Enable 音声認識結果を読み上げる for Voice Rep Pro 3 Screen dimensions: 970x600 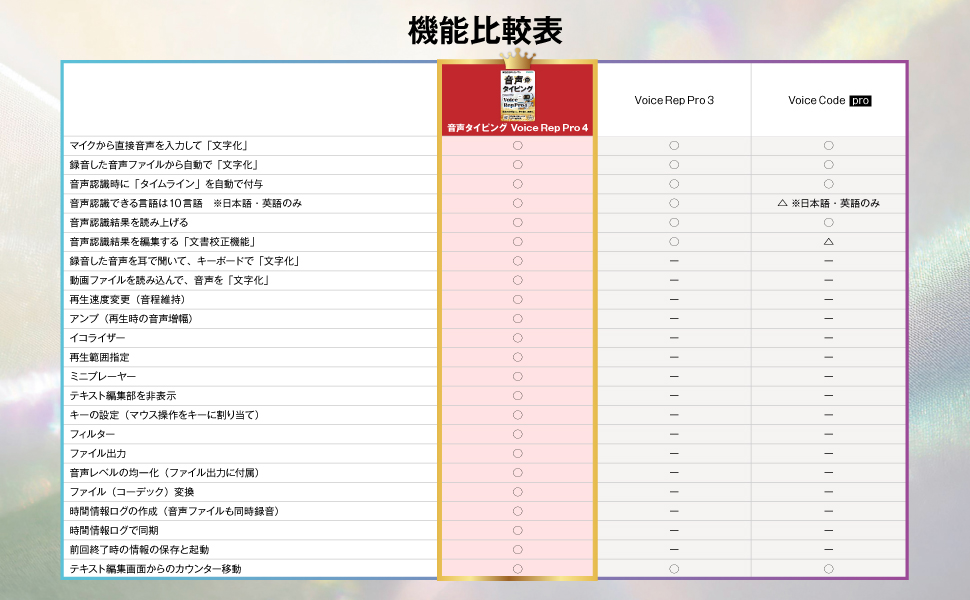point(673,222)
